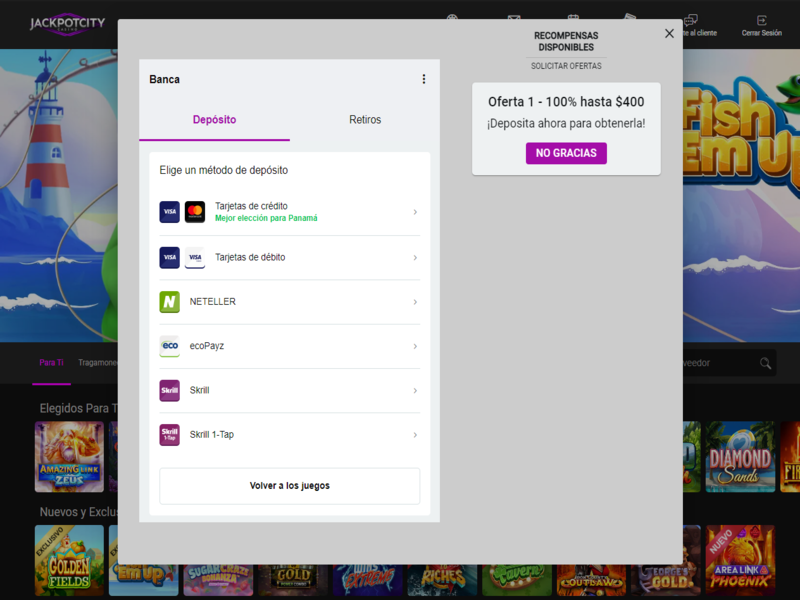
Task: Click the search magnifier icon
Action: pyautogui.click(x=765, y=363)
